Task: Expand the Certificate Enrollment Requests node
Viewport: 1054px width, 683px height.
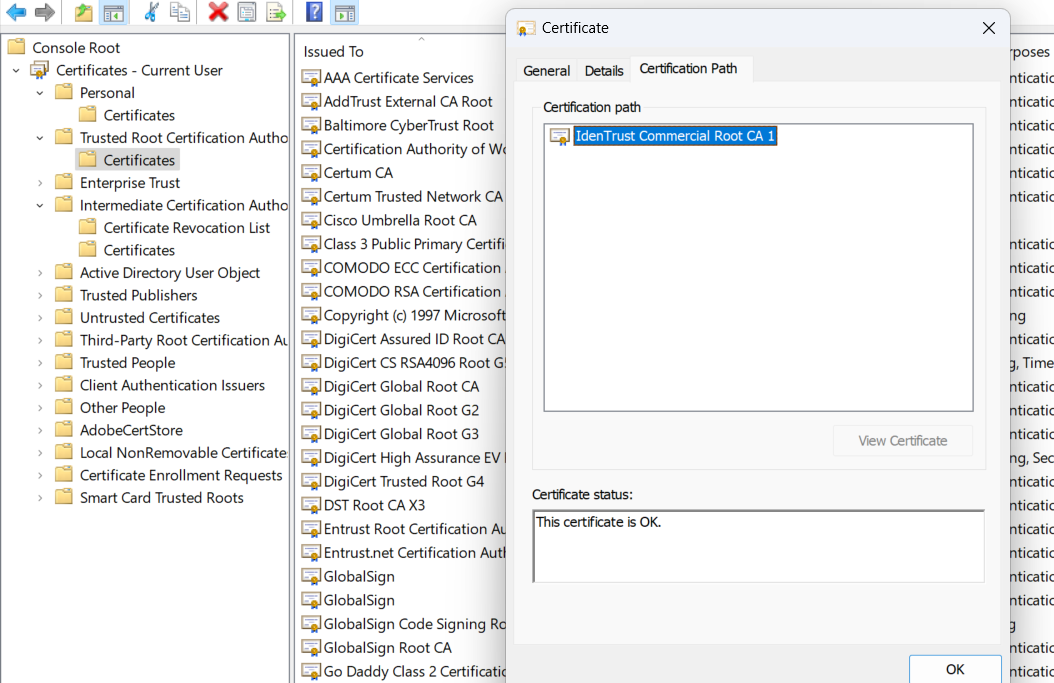Action: 40,475
